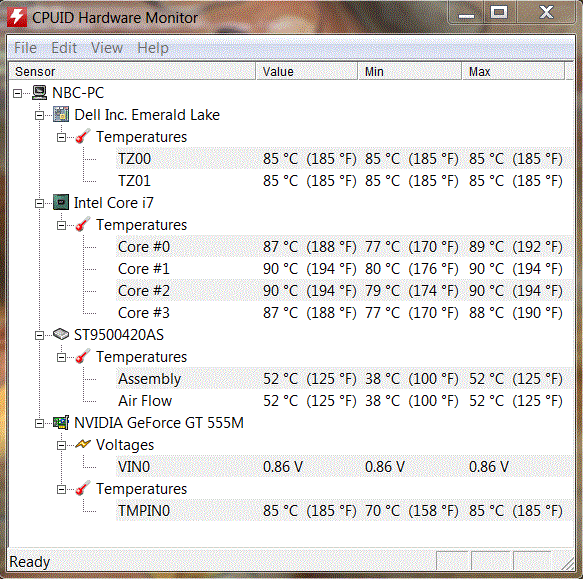Select the Core #1 temperature row
583x579 pixels.
point(344,269)
